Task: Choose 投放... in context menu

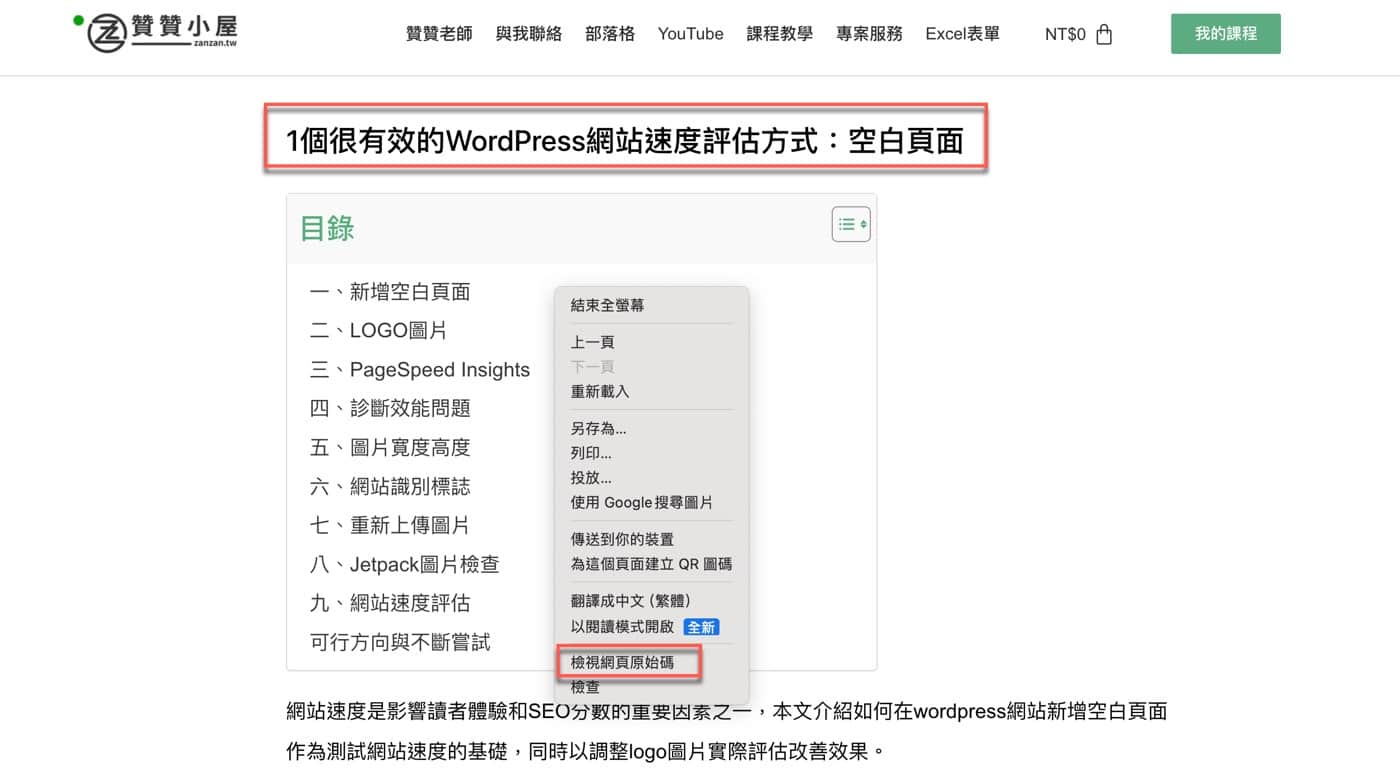Action: (652, 478)
